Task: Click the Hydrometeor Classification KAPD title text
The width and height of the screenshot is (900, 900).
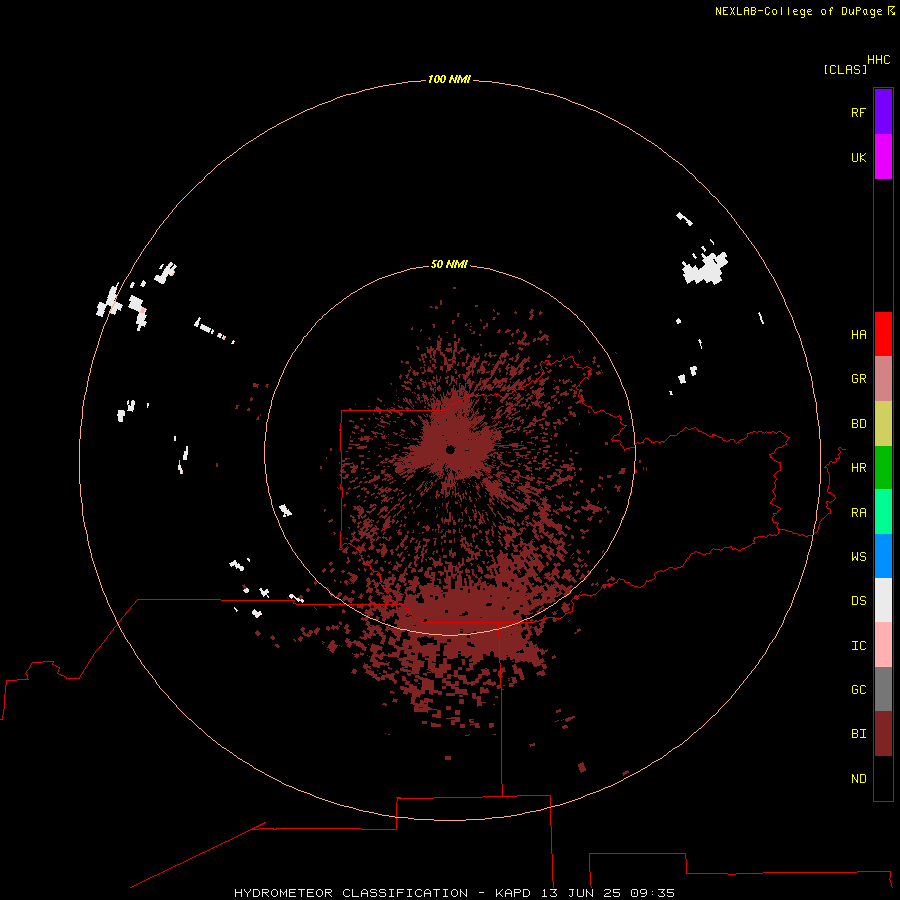Action: [454, 893]
